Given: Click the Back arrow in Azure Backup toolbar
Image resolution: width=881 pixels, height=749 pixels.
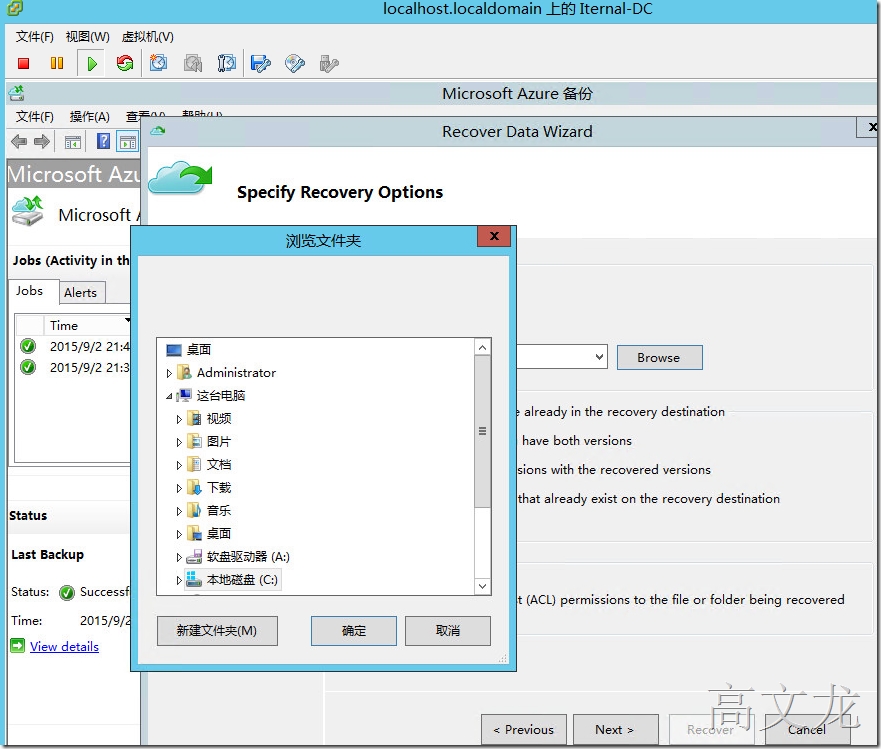Looking at the screenshot, I should coord(19,142).
